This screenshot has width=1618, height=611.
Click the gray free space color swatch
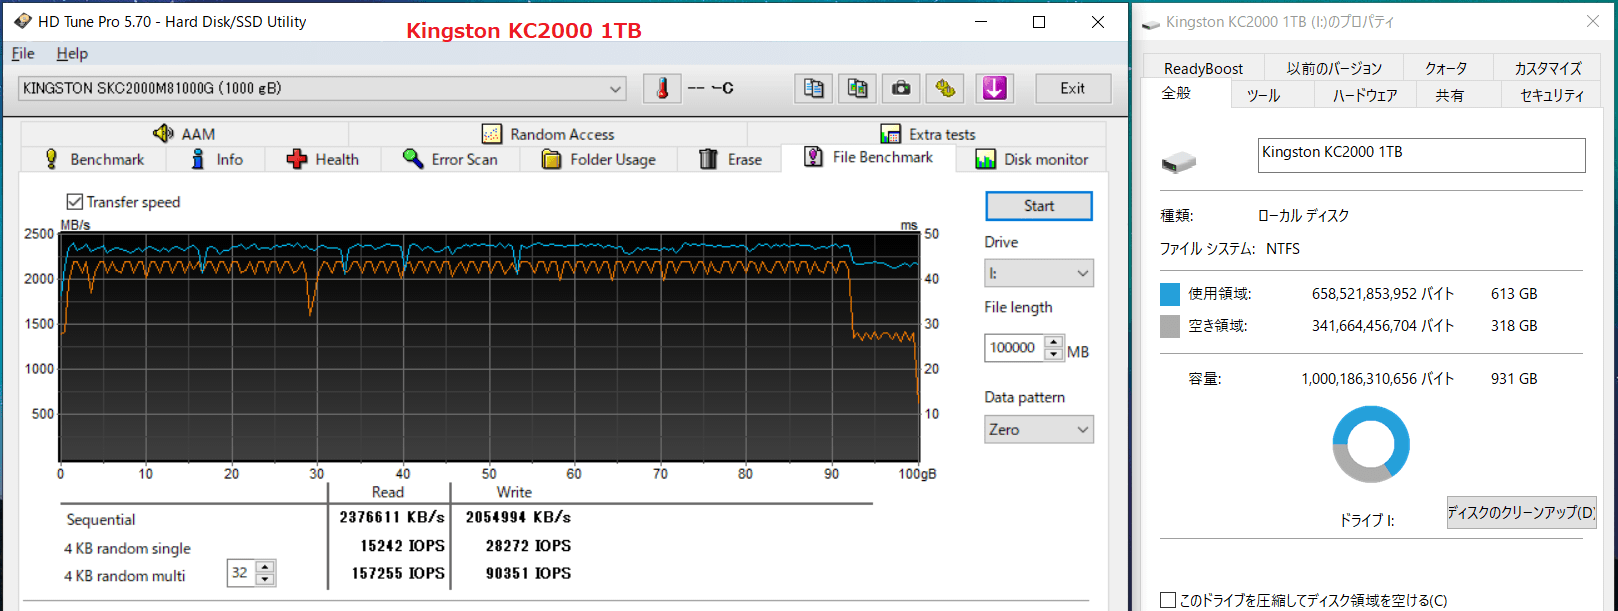click(x=1170, y=326)
